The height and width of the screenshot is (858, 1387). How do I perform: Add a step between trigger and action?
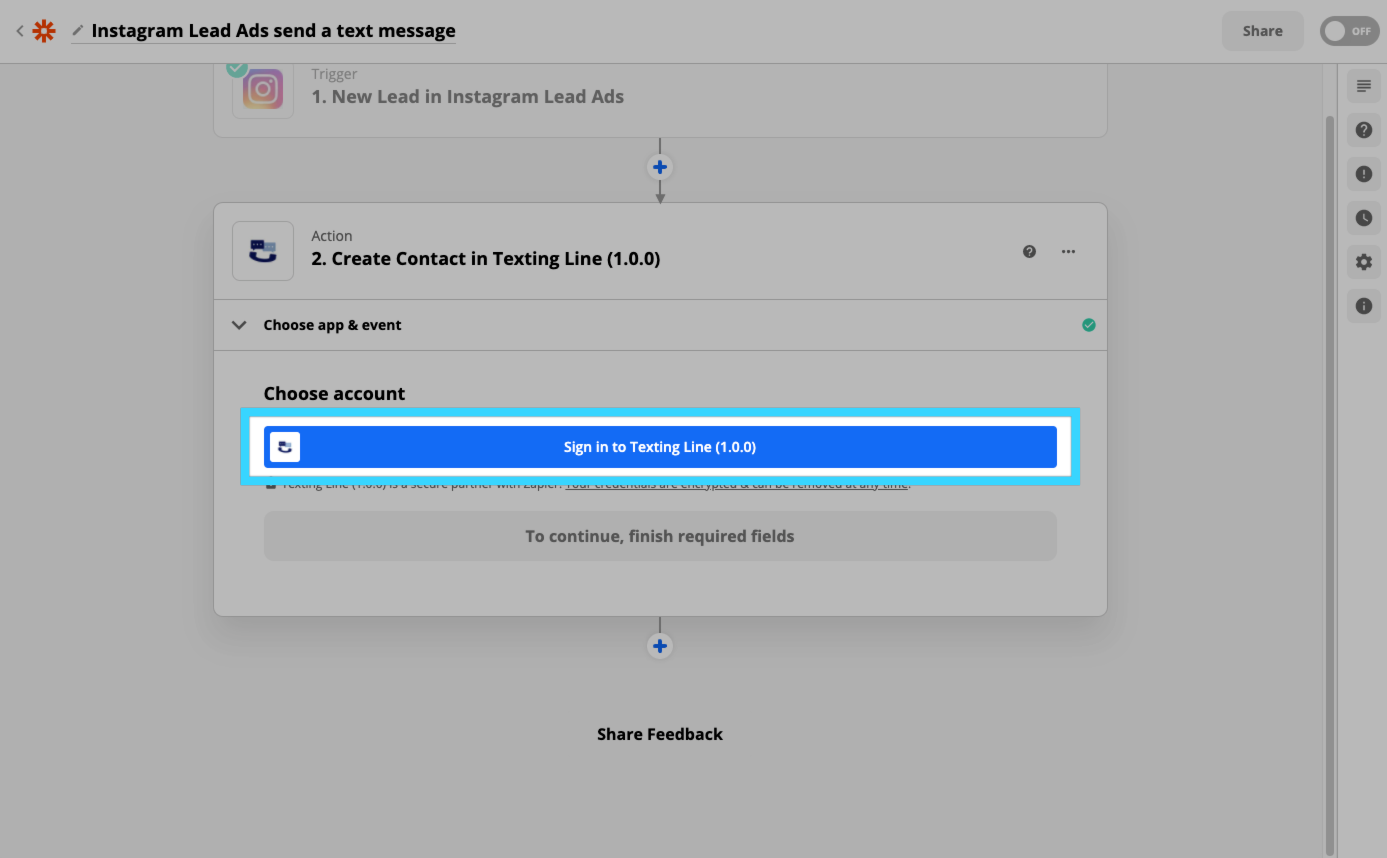(x=660, y=167)
